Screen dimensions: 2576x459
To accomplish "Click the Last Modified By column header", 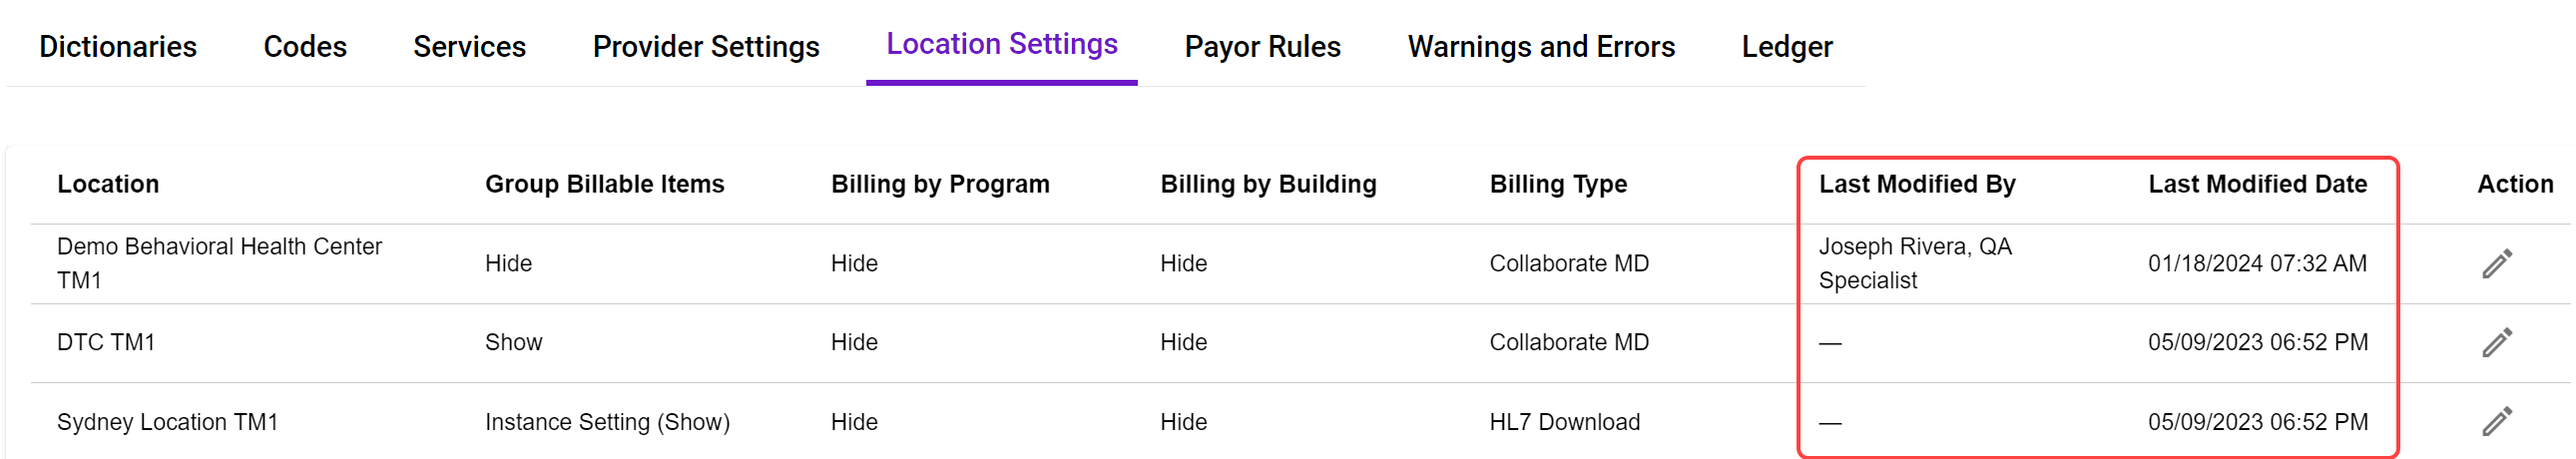I will click(x=1917, y=184).
